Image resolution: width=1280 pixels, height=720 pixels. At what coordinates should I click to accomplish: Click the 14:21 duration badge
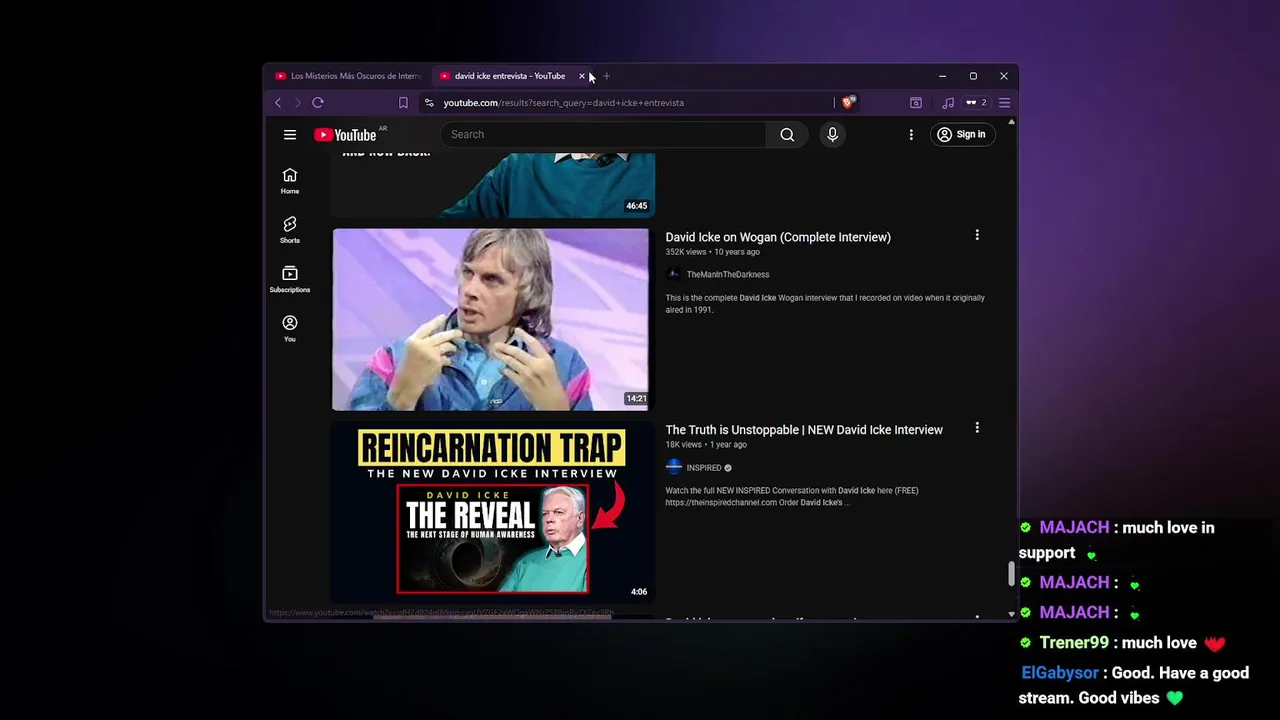(x=636, y=399)
